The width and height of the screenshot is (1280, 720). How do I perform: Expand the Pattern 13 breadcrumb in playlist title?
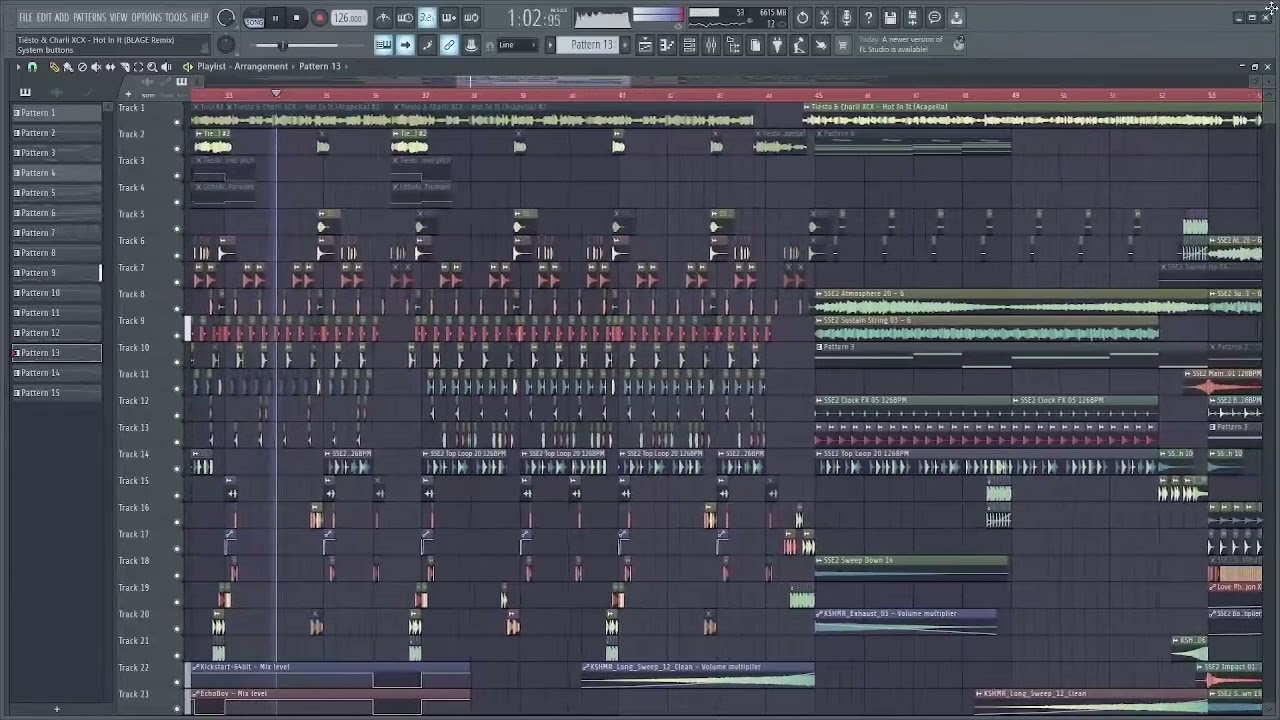[319, 66]
